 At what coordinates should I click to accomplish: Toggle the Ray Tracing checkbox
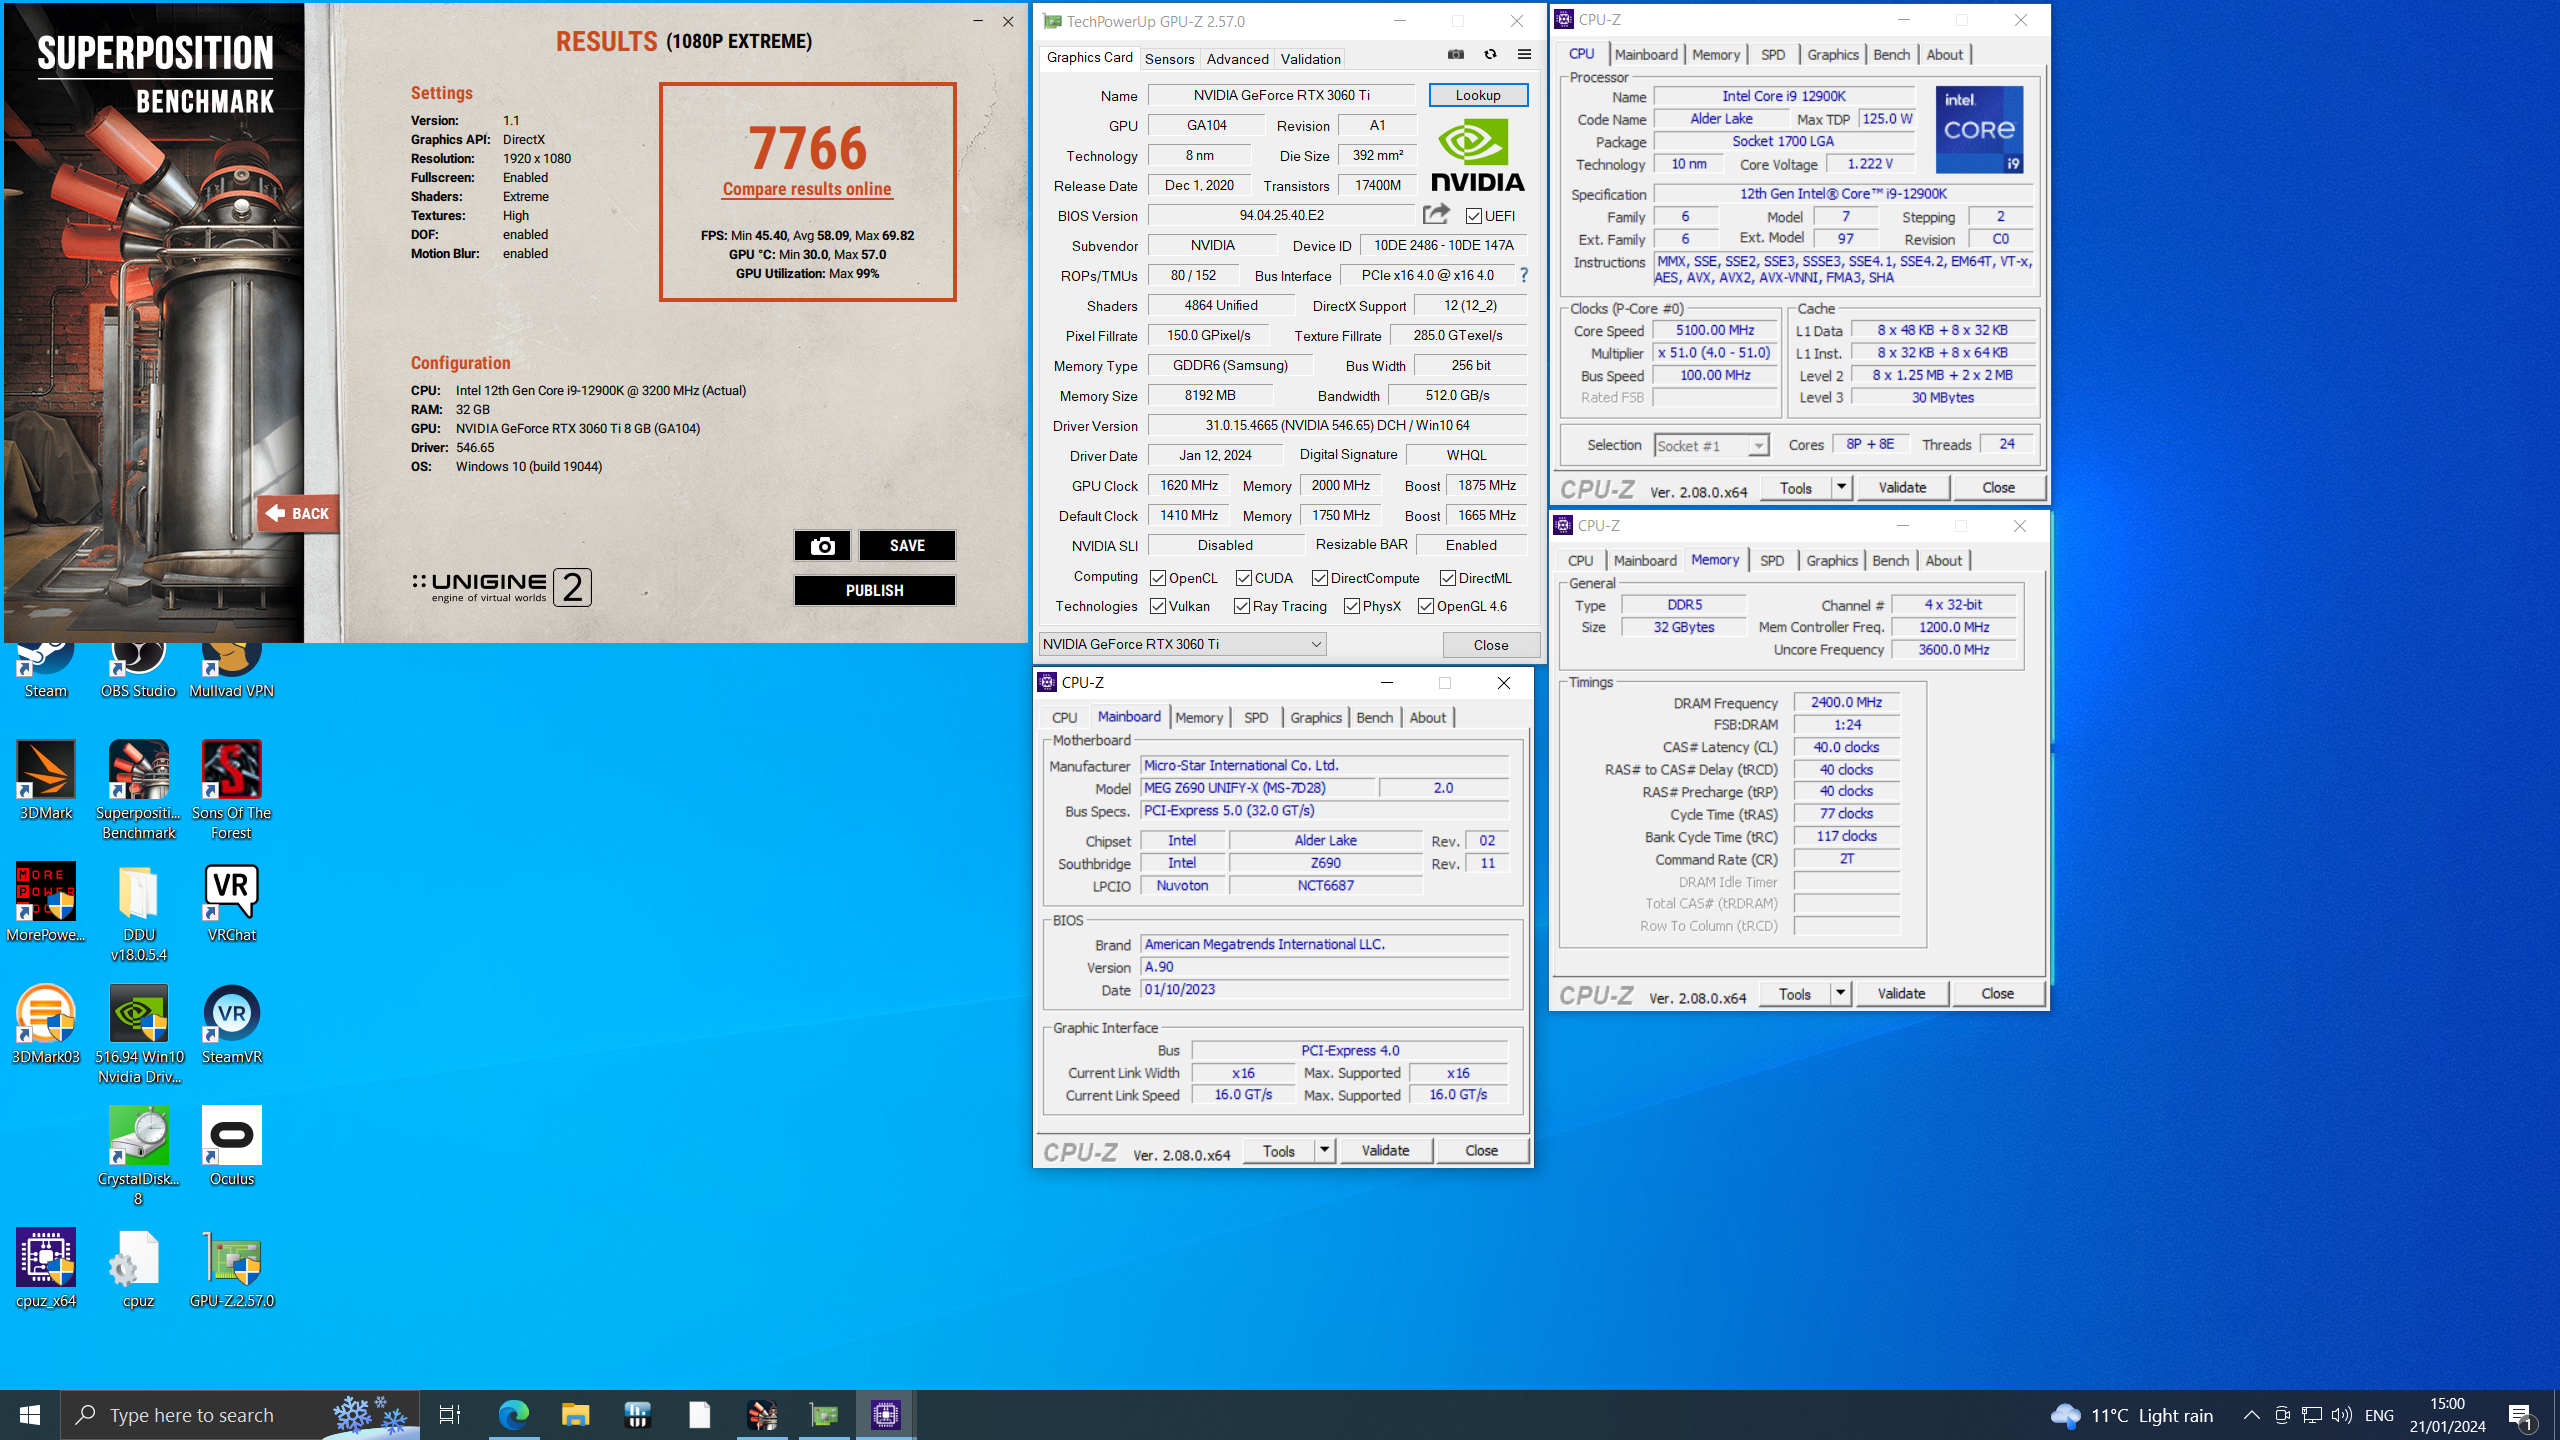[1242, 606]
